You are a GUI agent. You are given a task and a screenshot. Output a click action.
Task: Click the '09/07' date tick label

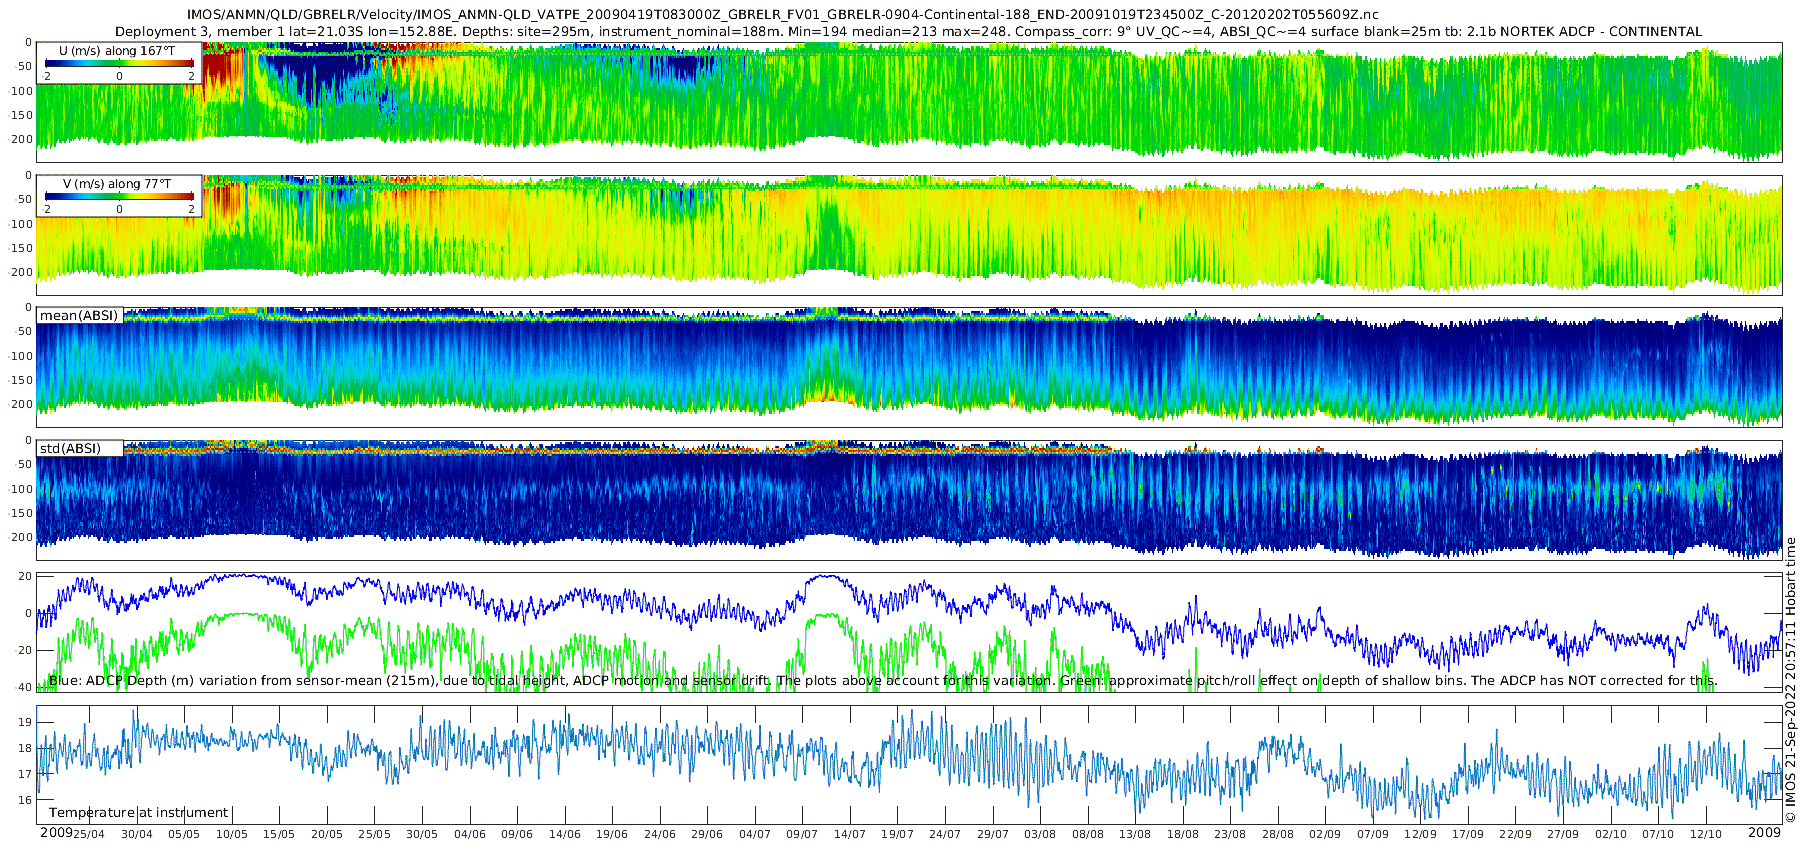(x=802, y=834)
